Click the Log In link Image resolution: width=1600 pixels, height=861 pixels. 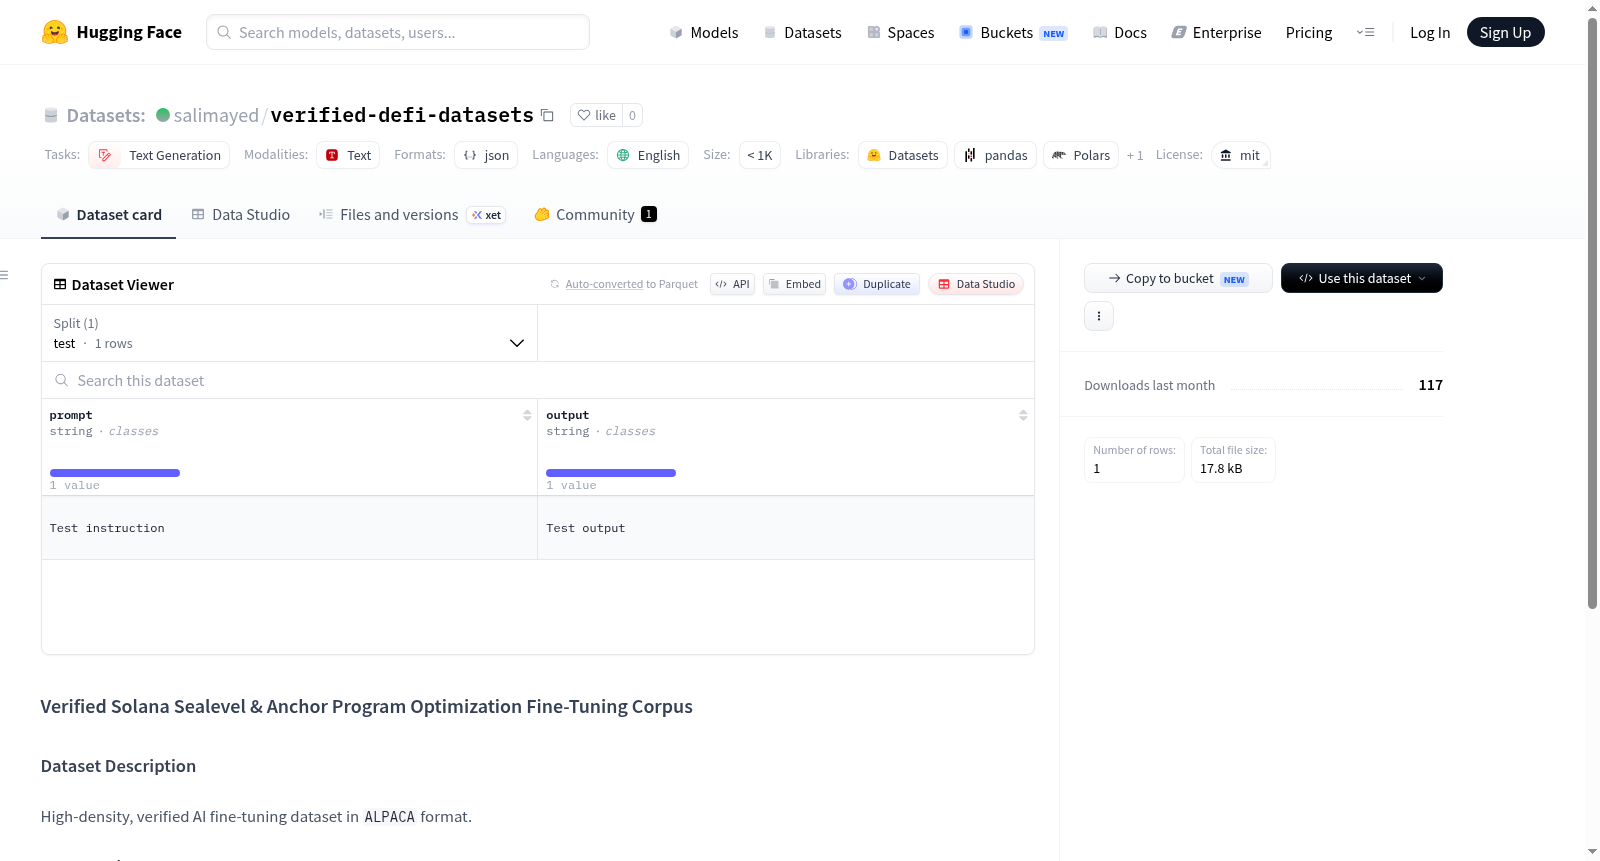1429,32
